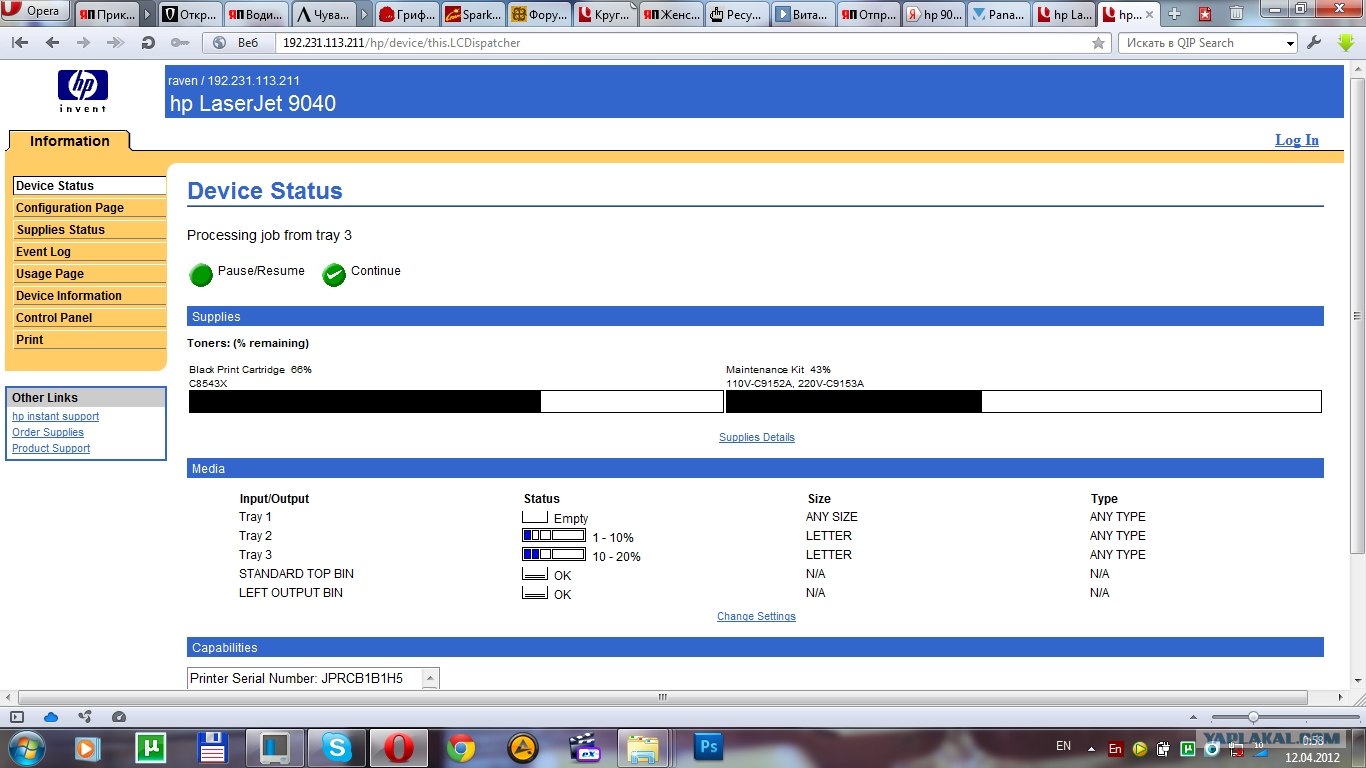
Task: Click the Maintenance Kit level bar
Action: point(1024,401)
